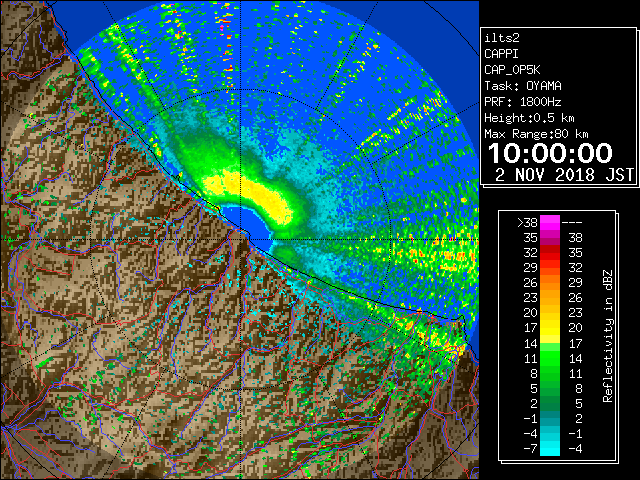
Task: Click the green 8 dBZ legend swatch
Action: [550, 373]
